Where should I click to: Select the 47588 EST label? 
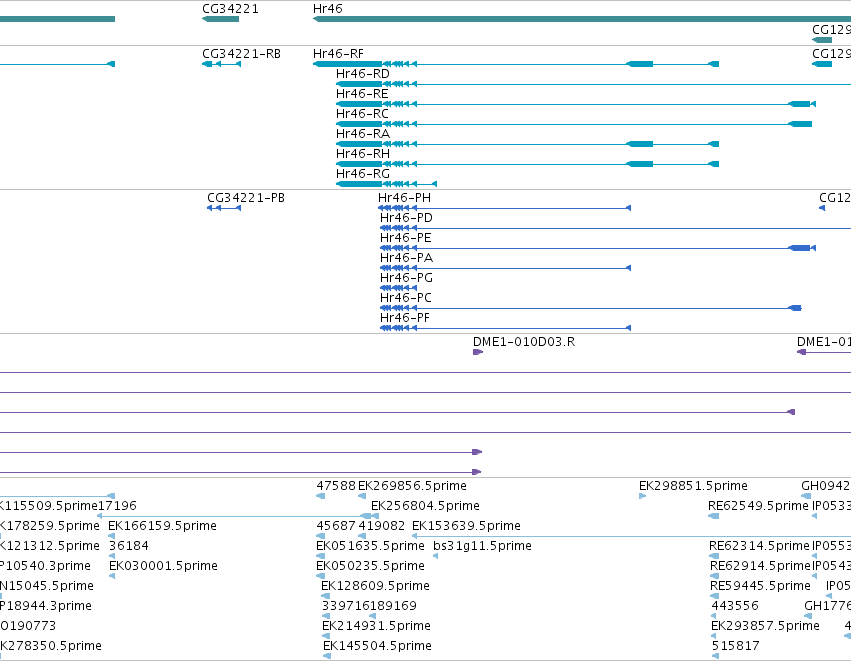coord(336,486)
